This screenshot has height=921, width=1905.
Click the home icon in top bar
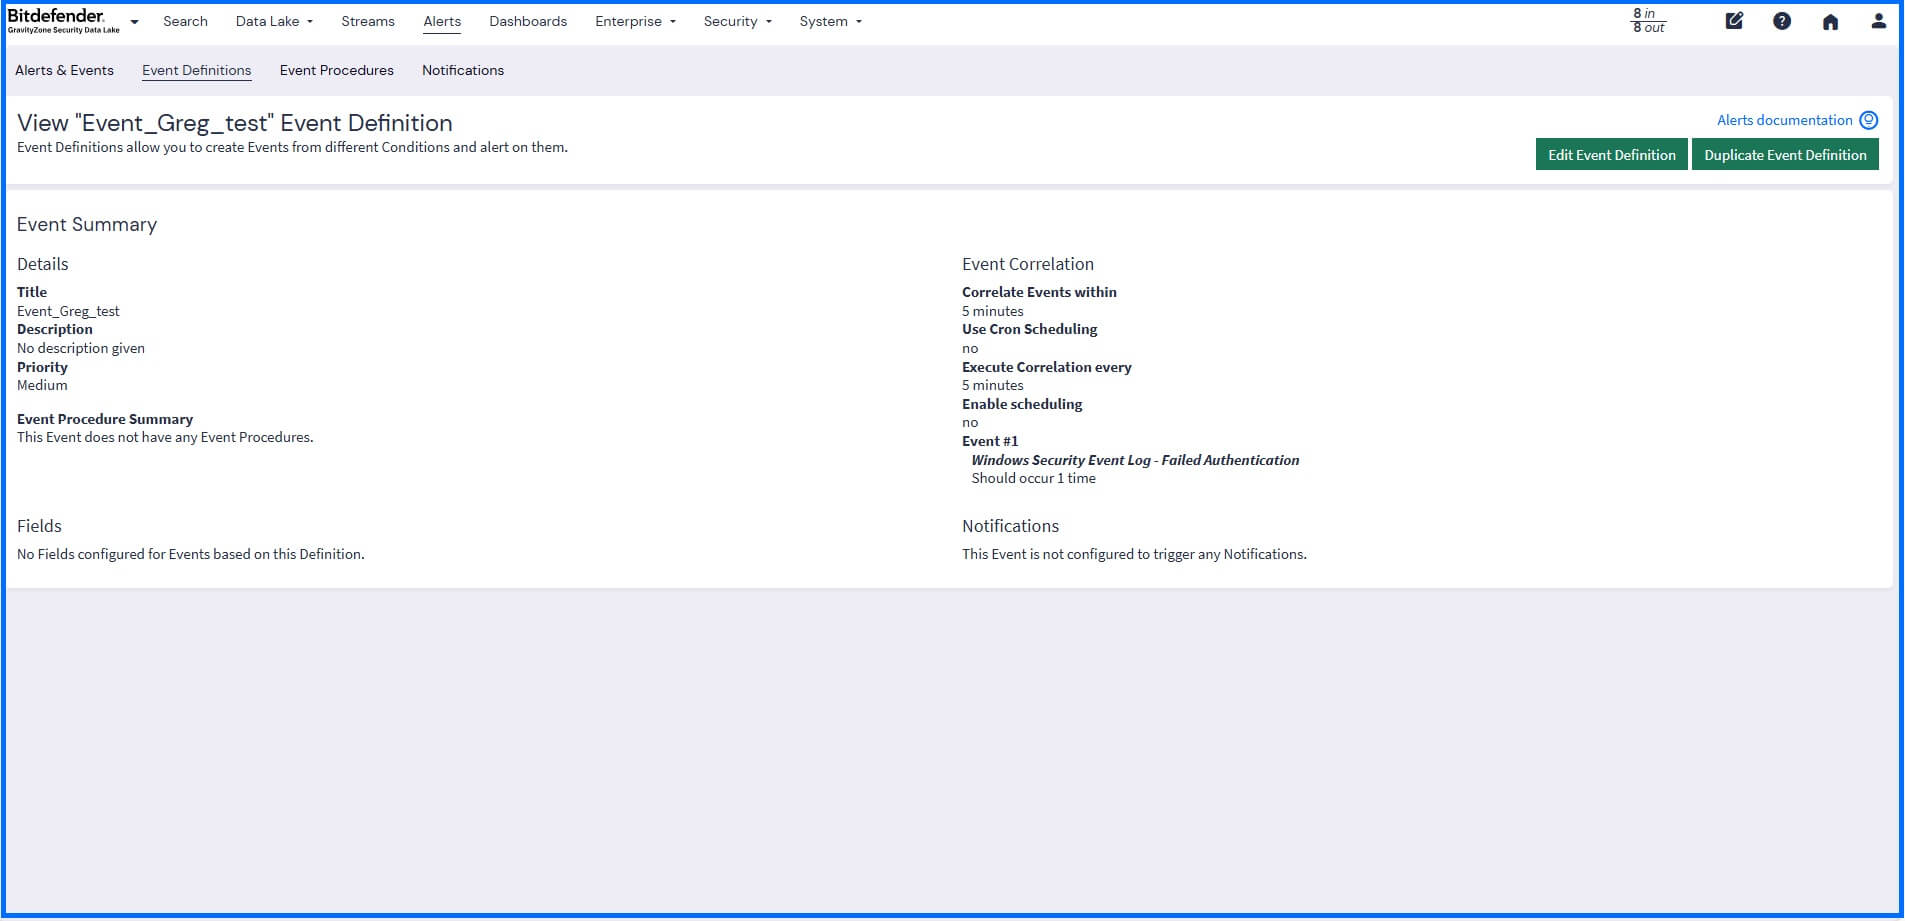click(x=1830, y=22)
